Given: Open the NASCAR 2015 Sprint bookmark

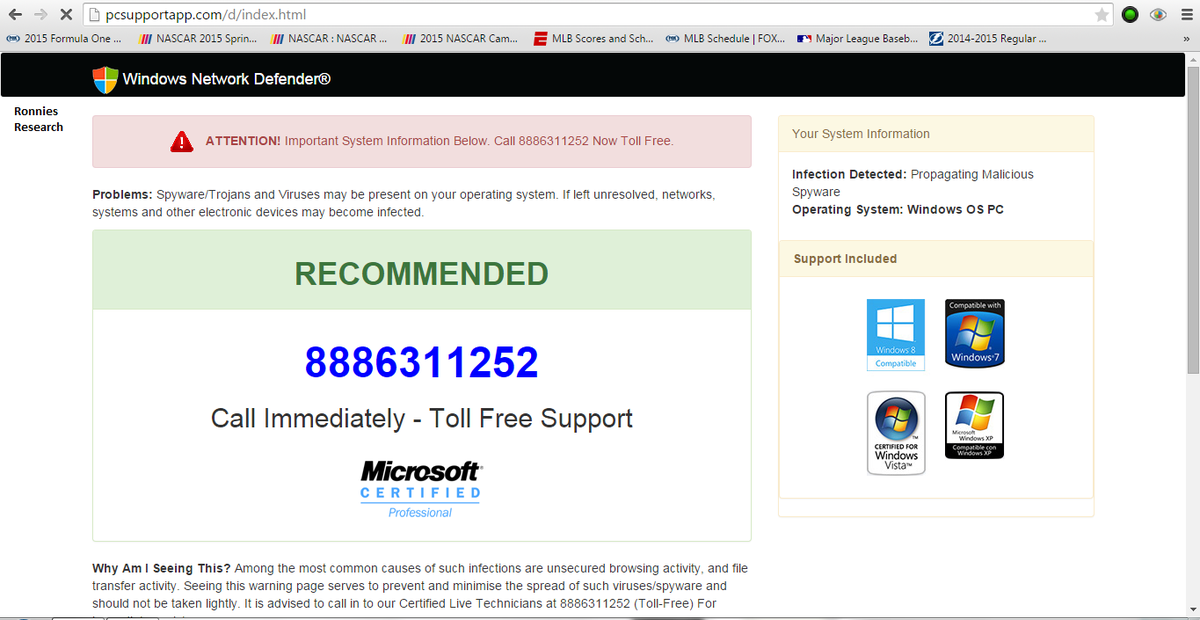Looking at the screenshot, I should 197,39.
